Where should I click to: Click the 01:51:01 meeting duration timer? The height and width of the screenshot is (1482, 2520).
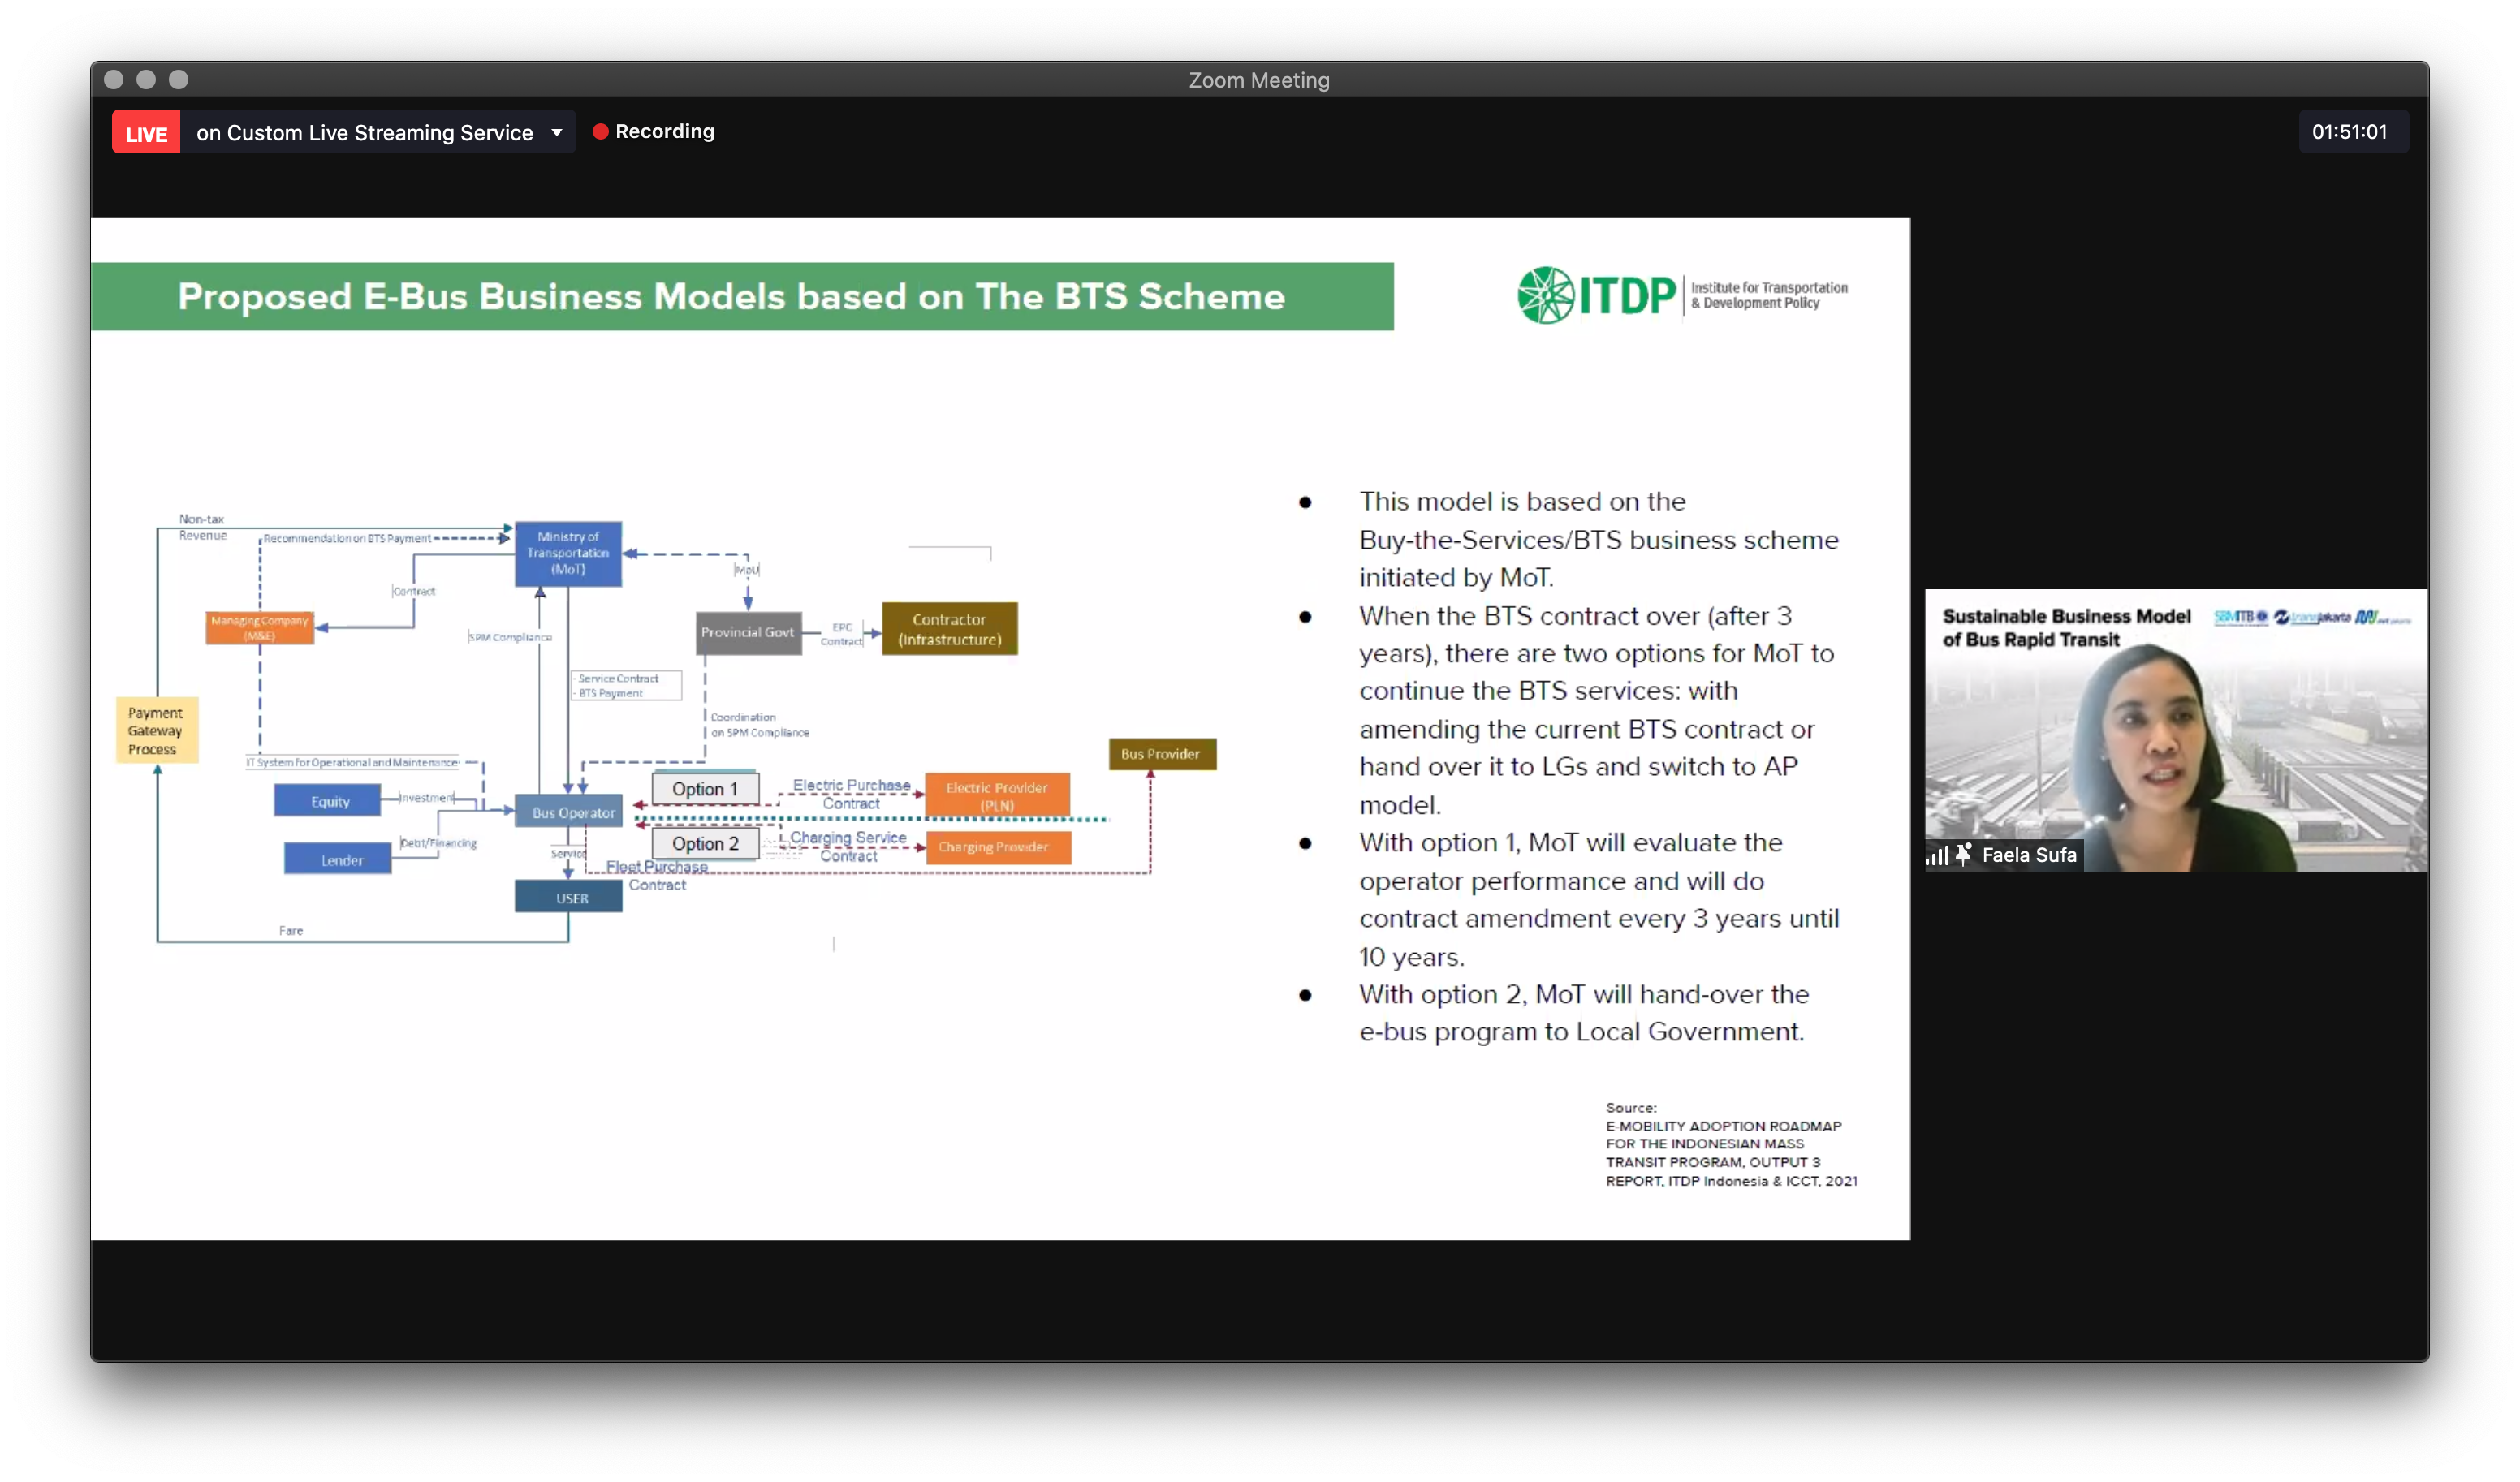tap(2352, 131)
